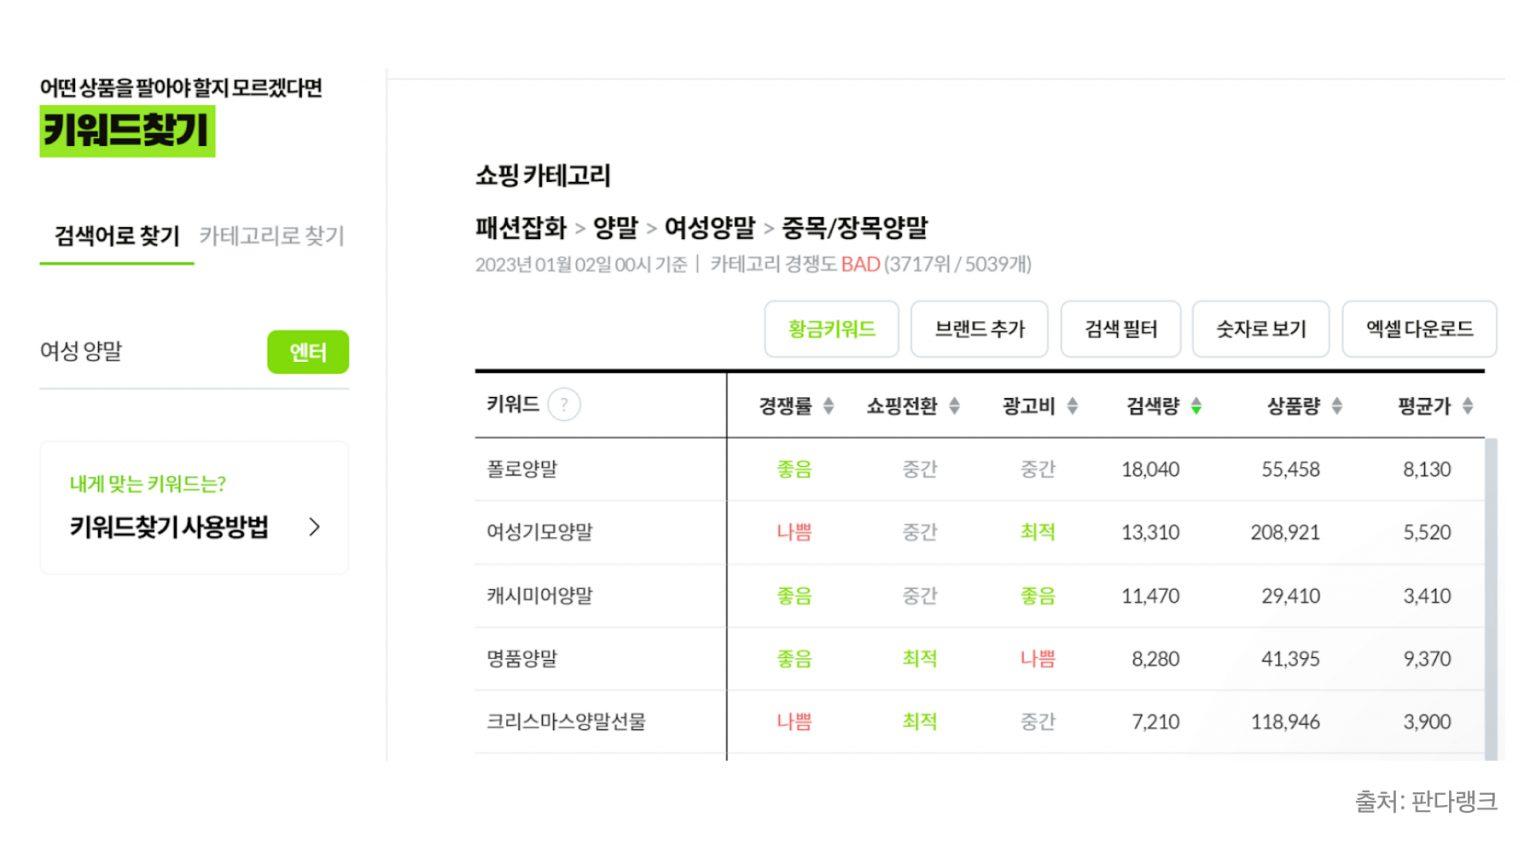This screenshot has width=1536, height=864.
Task: Open the 브랜드 추가 option
Action: (979, 329)
